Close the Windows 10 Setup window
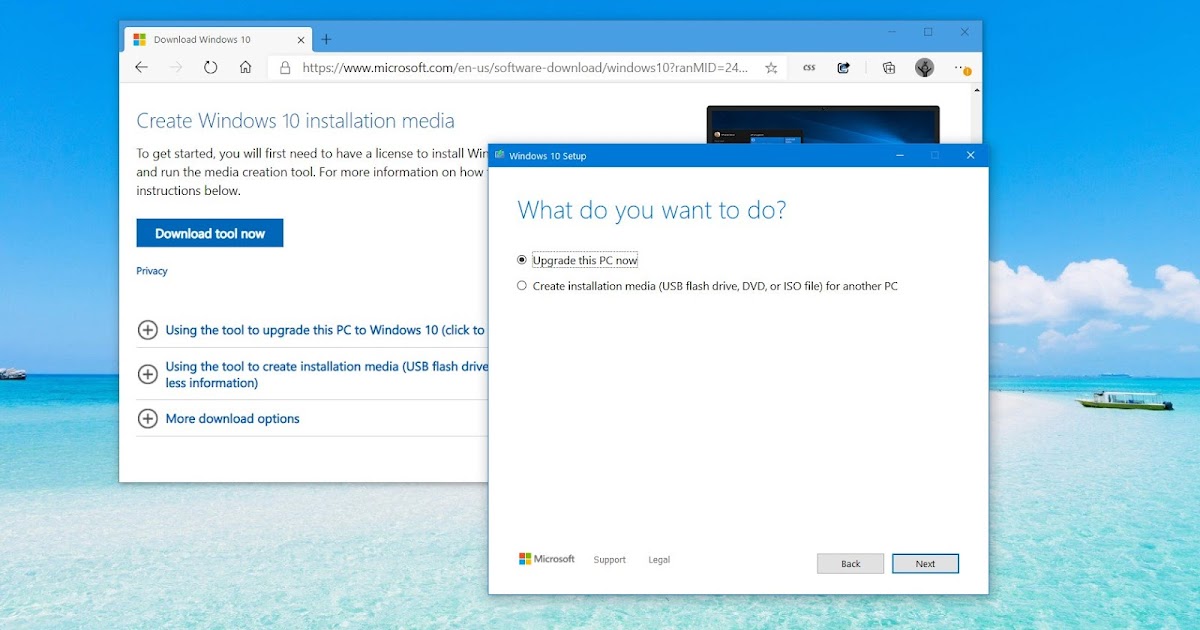1200x630 pixels. tap(970, 155)
